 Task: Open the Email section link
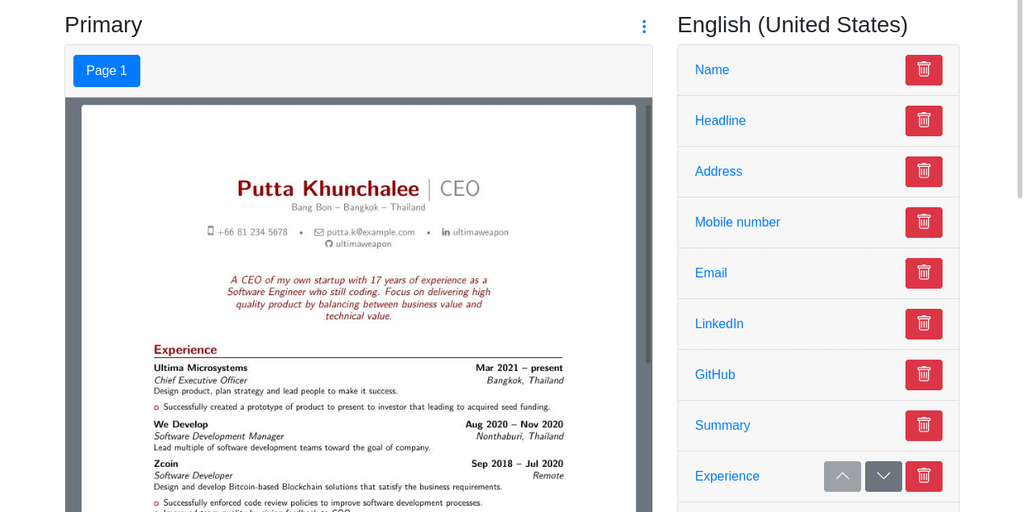711,273
